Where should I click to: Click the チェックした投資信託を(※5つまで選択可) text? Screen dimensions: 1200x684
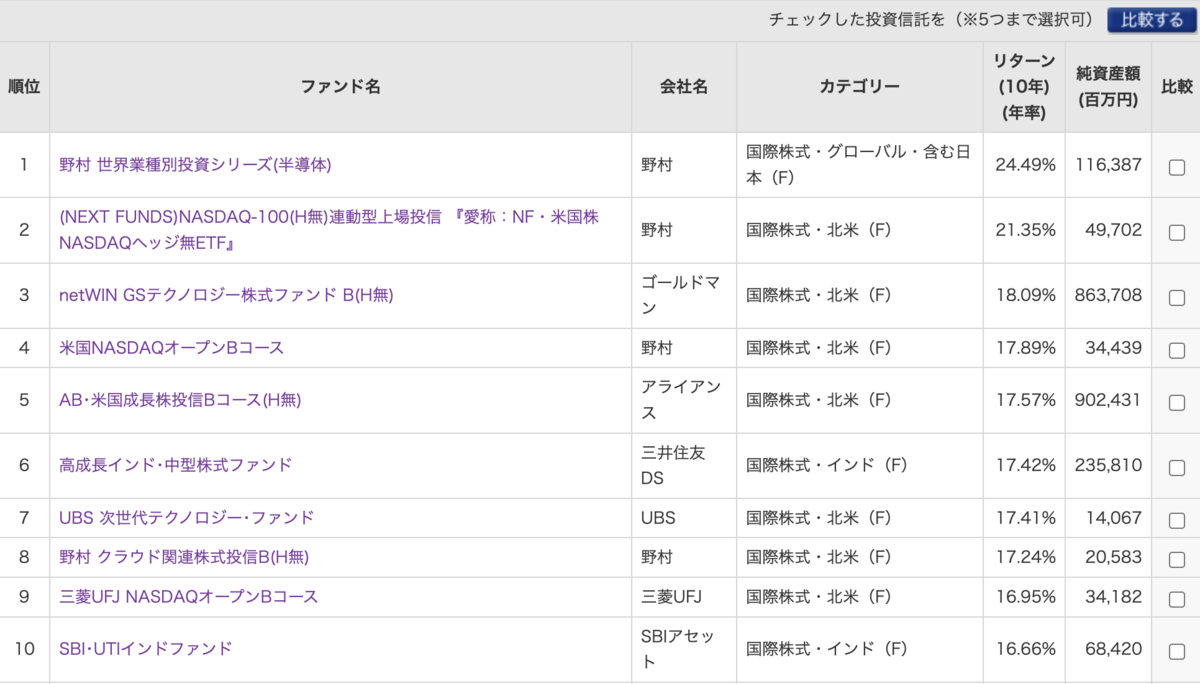click(932, 20)
